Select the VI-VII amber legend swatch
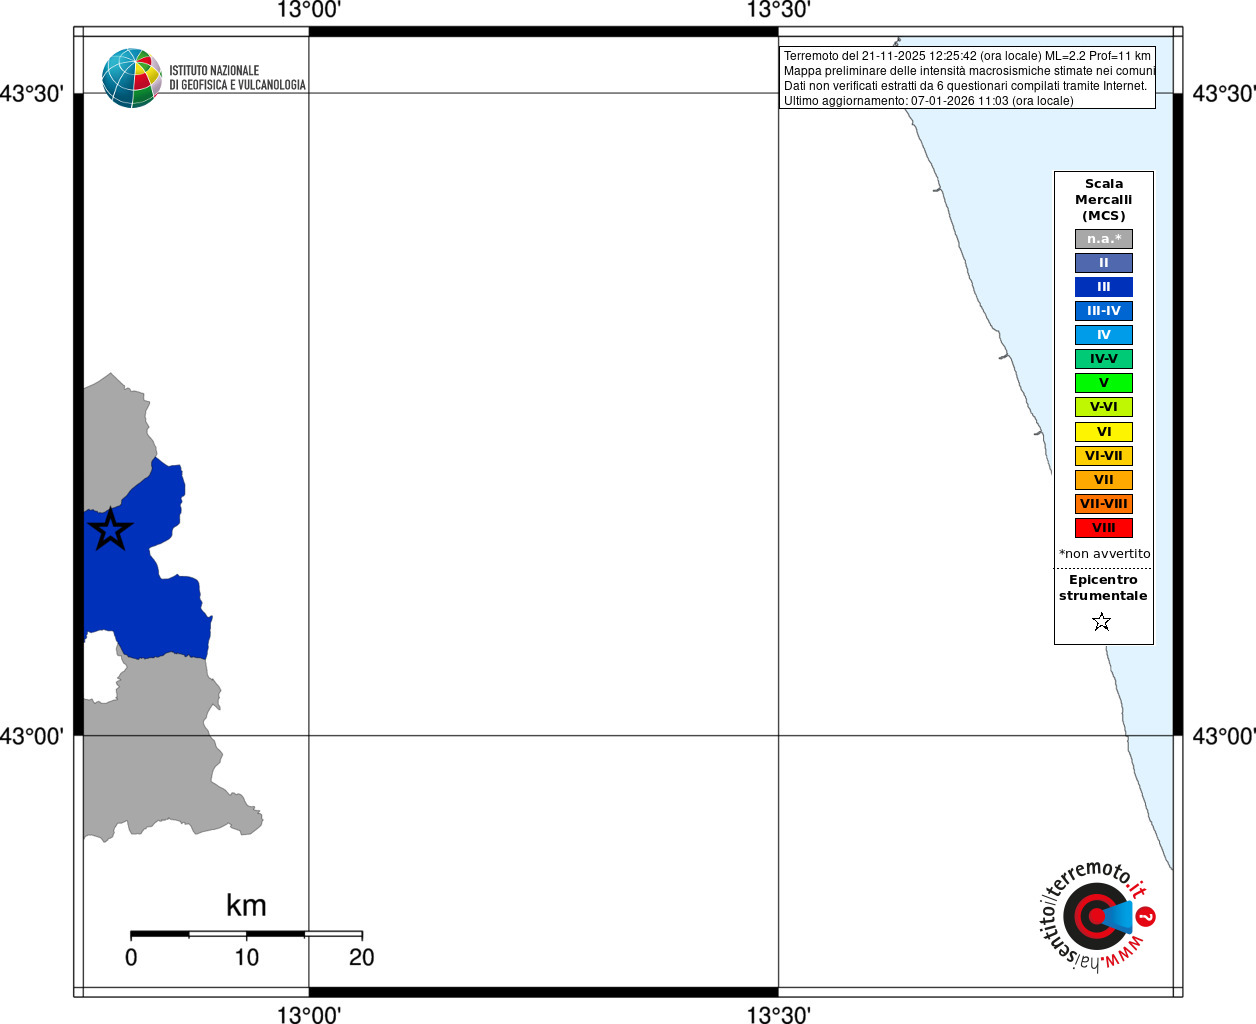 pyautogui.click(x=1104, y=456)
